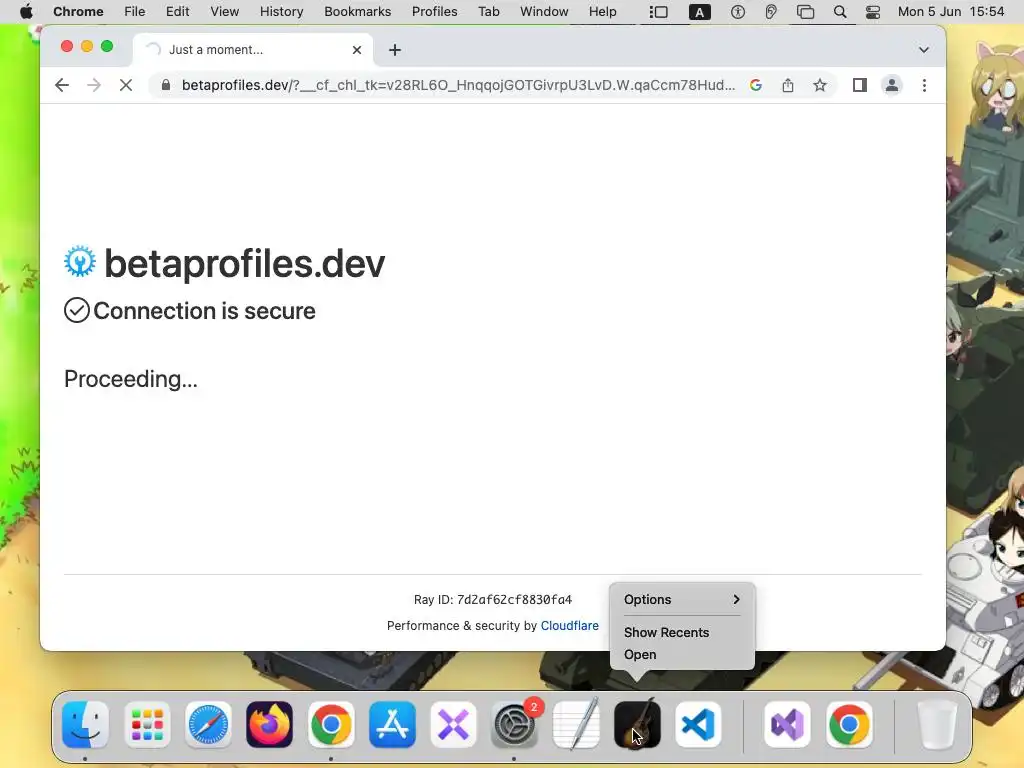Click the browser Forward arrow
The image size is (1024, 768).
pos(94,85)
